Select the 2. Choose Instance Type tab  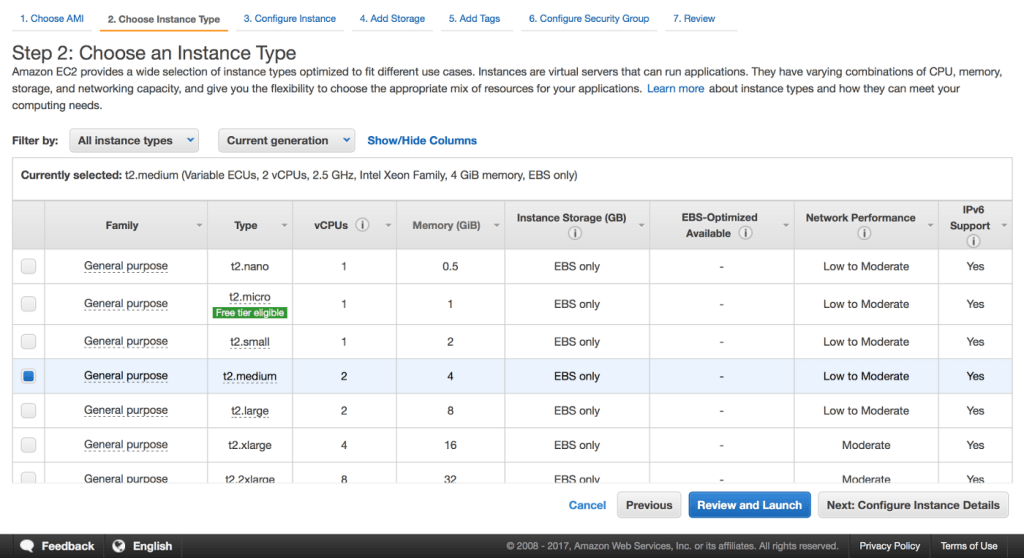pos(164,19)
